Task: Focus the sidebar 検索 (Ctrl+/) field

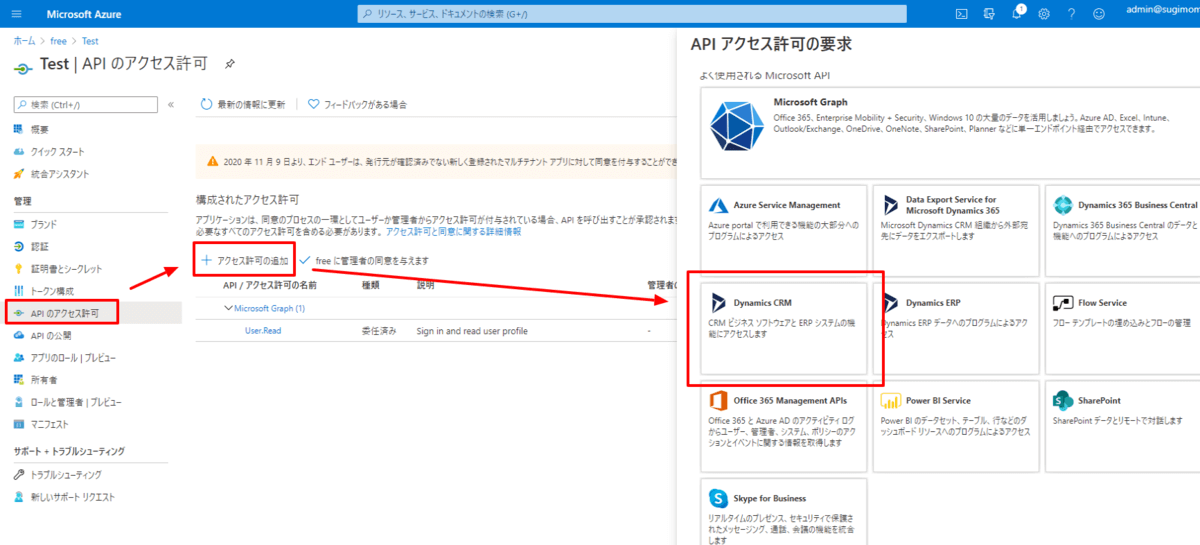Action: [x=86, y=104]
